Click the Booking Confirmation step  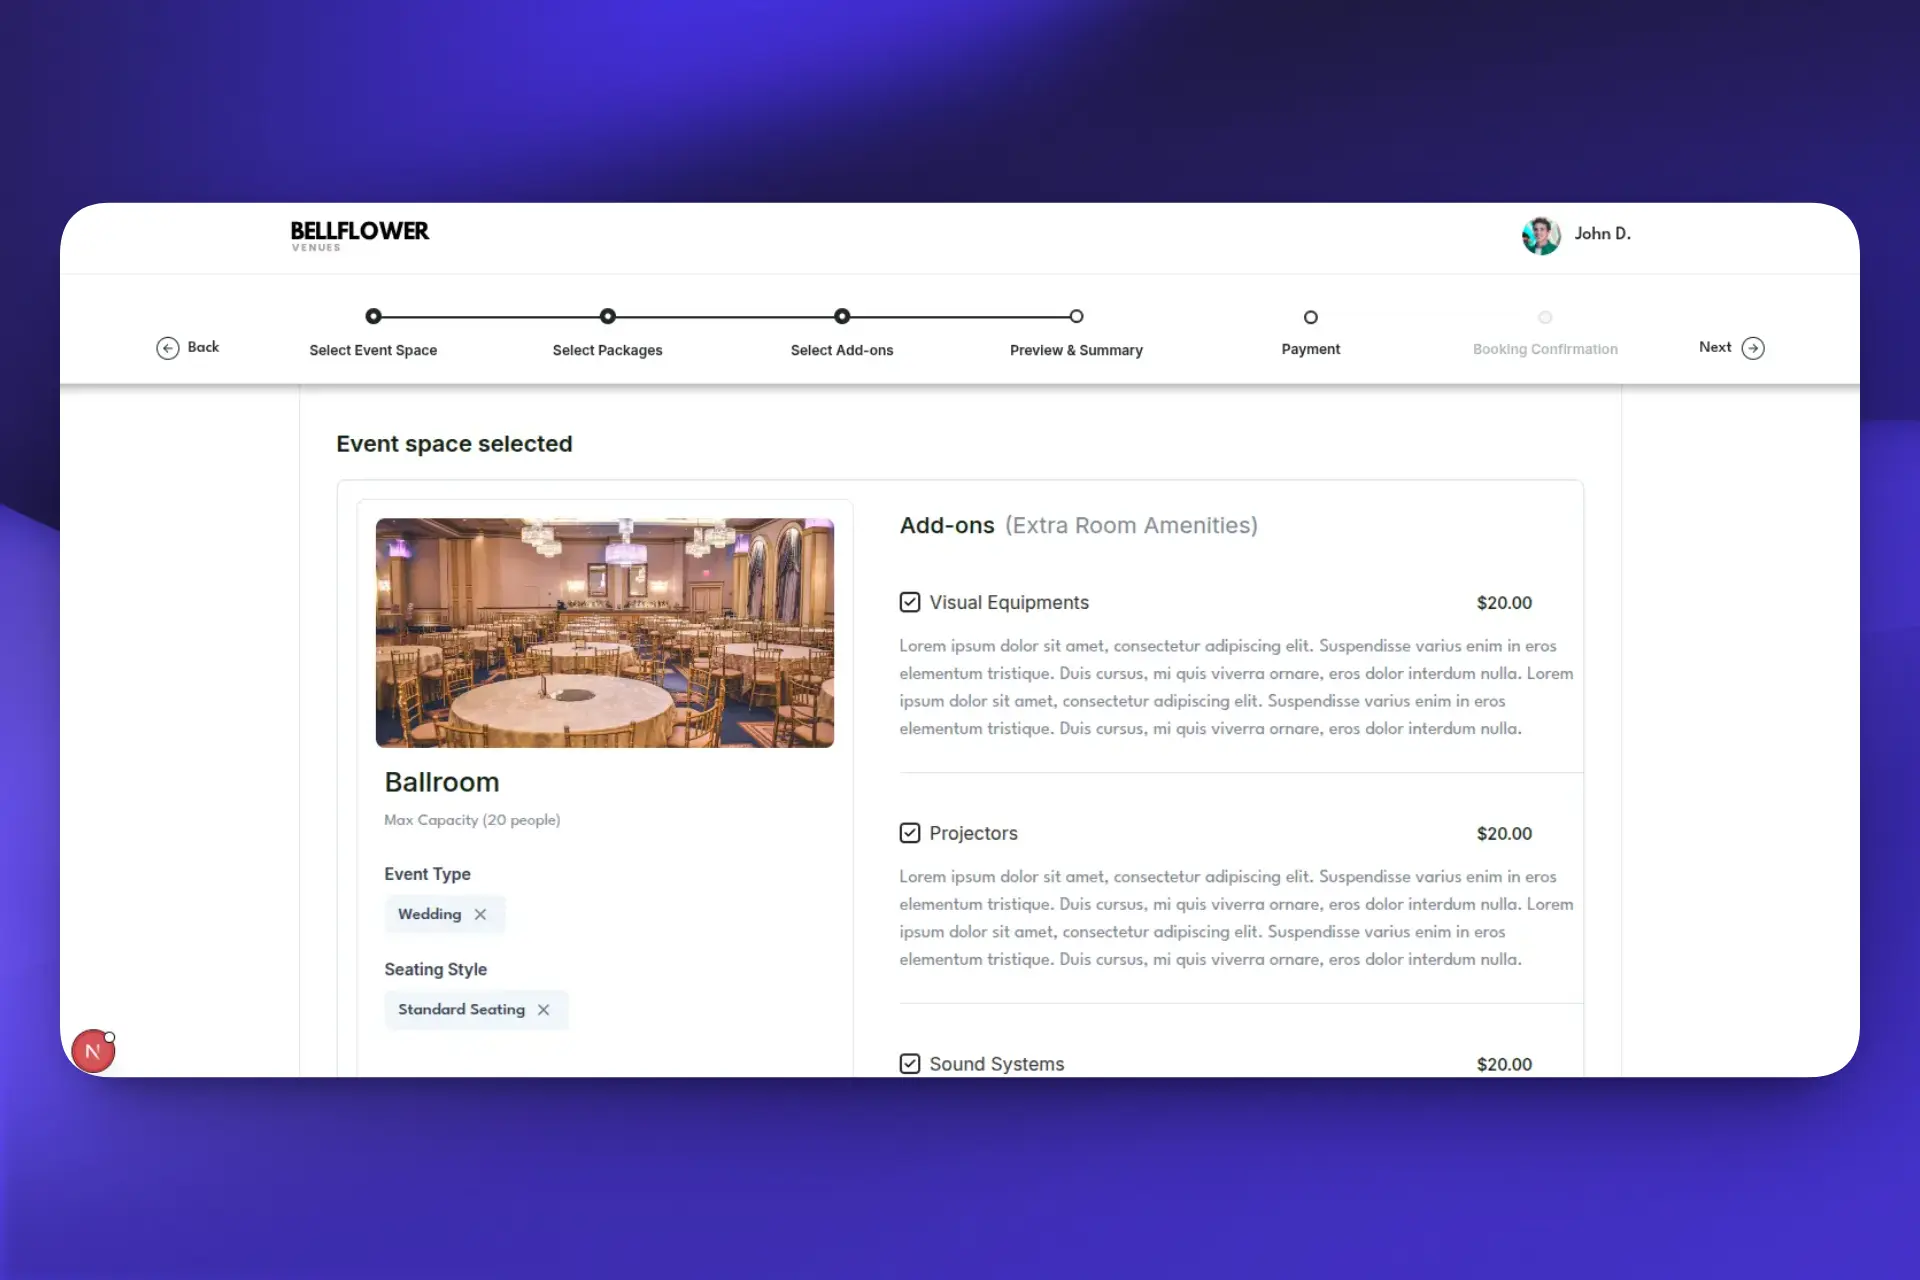tap(1545, 349)
